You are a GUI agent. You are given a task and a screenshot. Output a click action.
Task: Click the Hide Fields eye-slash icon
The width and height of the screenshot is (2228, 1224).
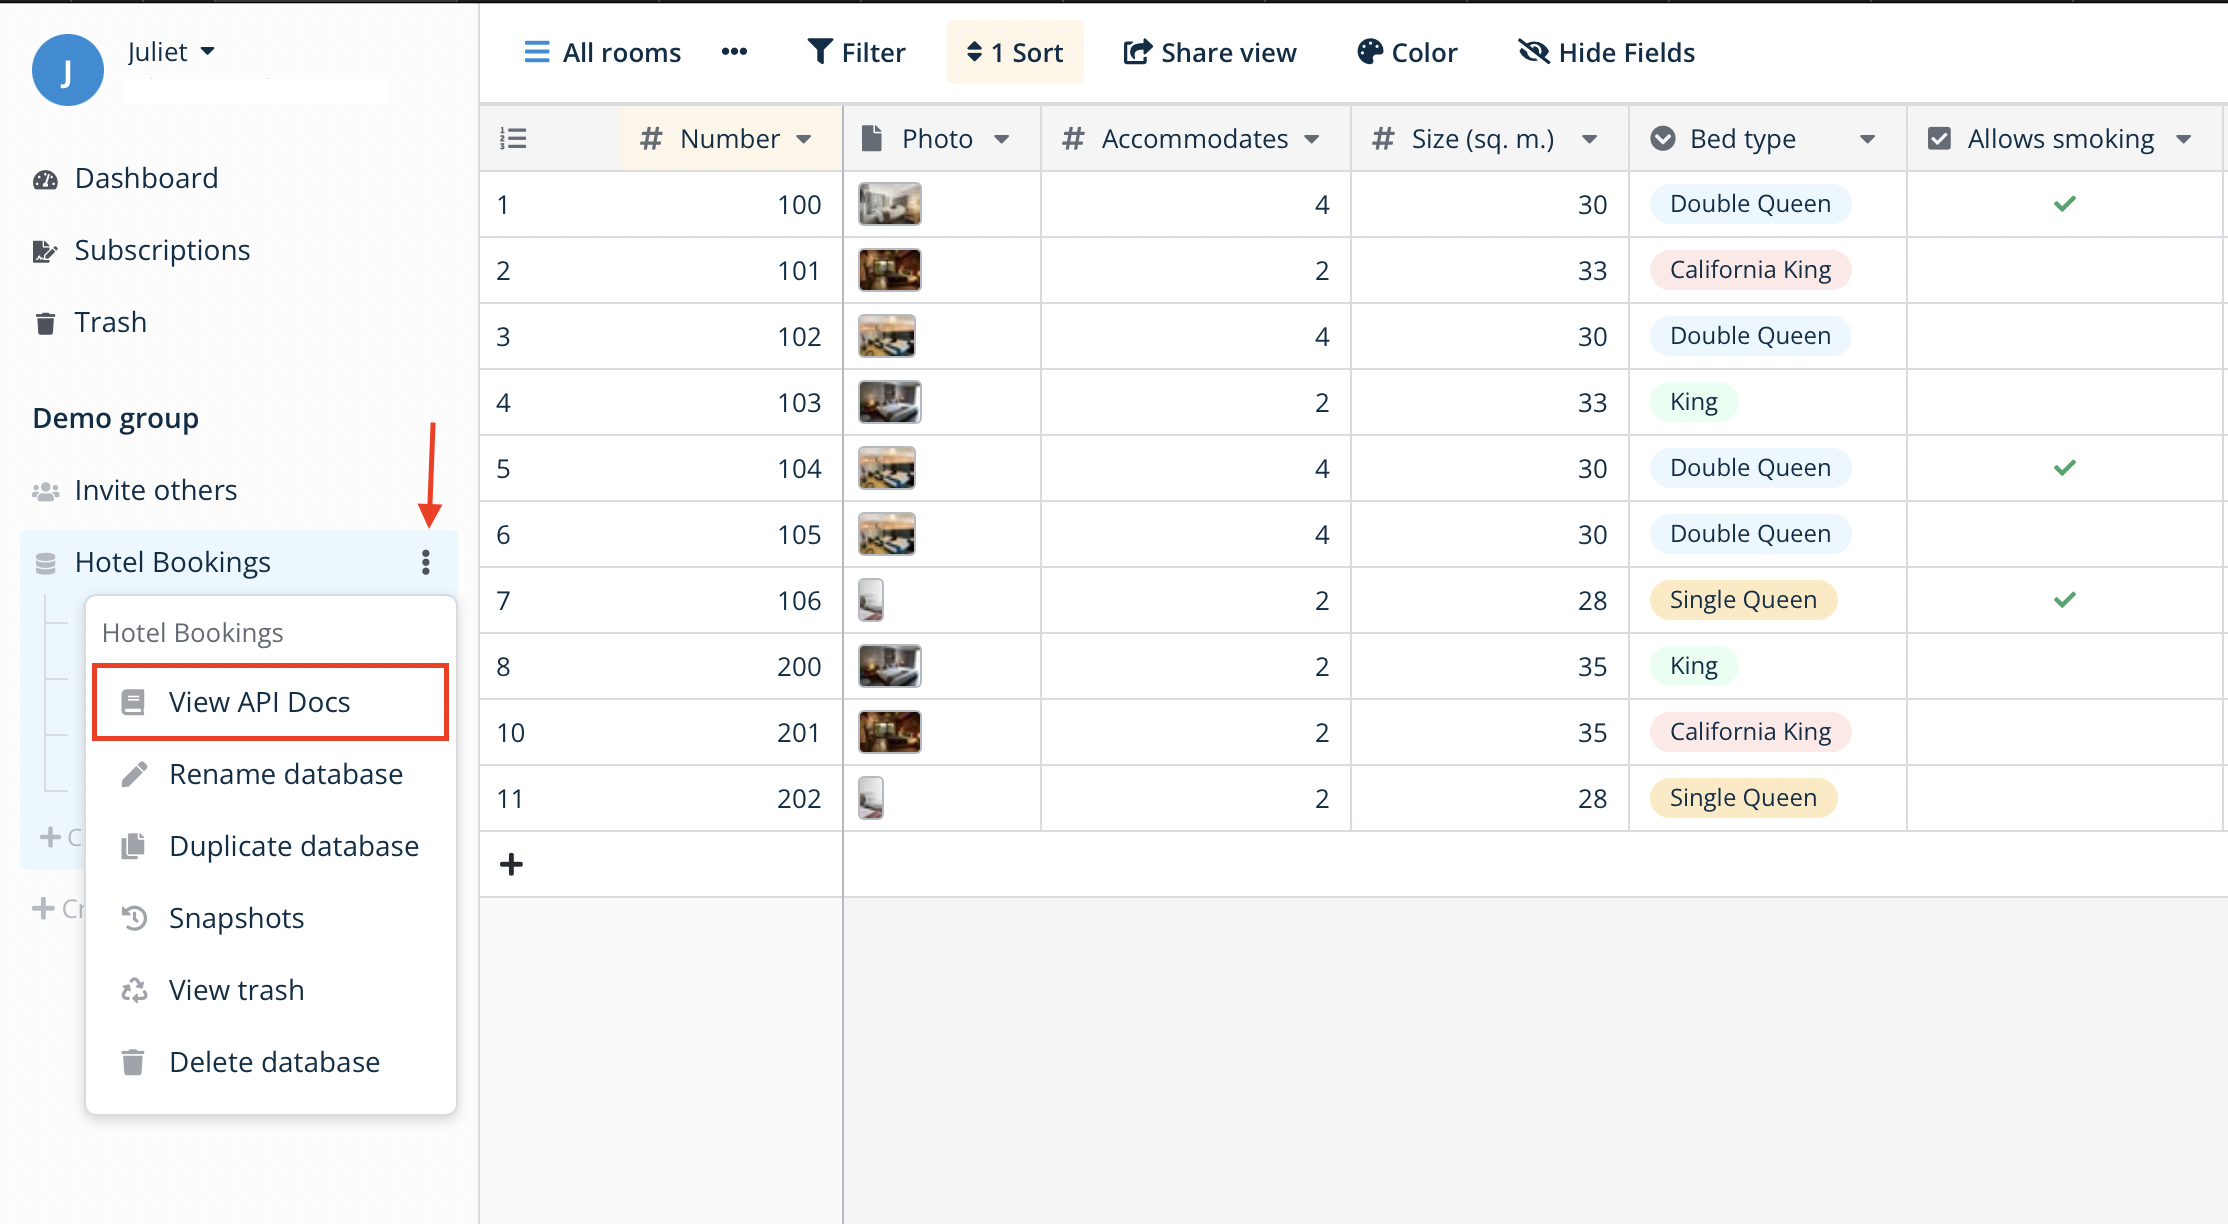pos(1533,52)
